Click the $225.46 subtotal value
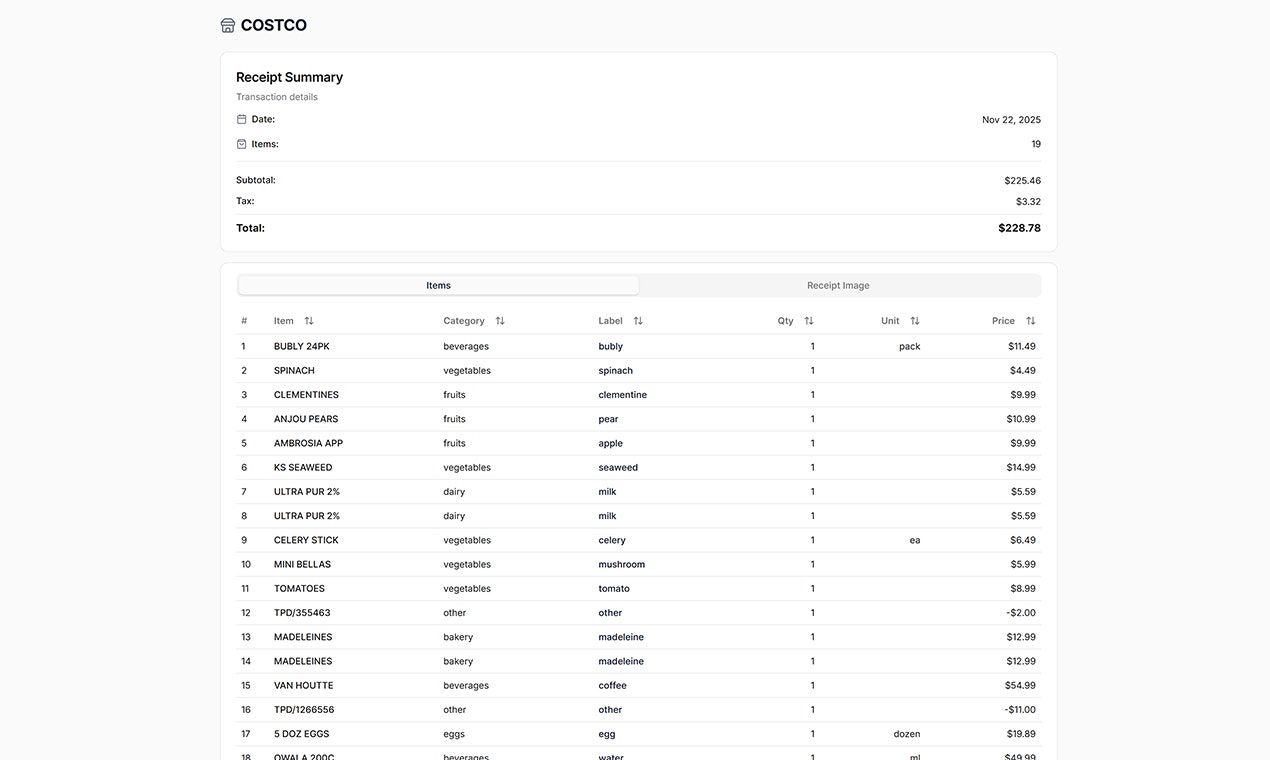Viewport: 1270px width, 760px height. (1022, 181)
